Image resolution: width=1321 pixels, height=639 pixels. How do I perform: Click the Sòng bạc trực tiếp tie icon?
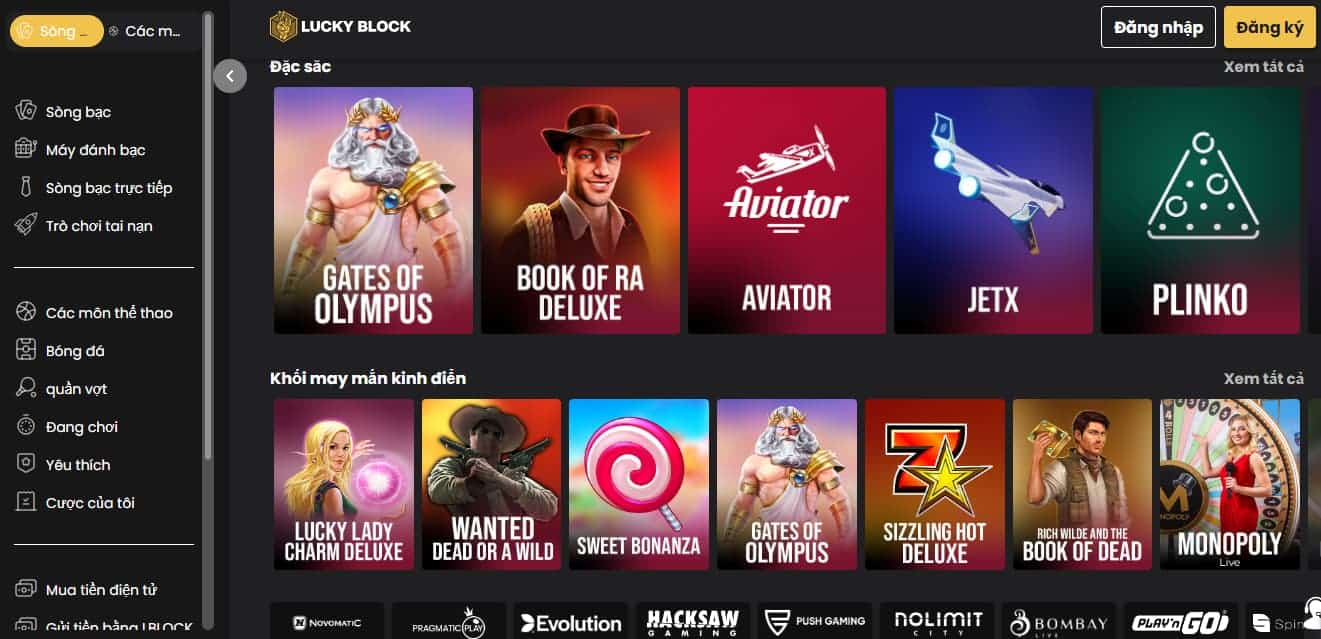[26, 187]
